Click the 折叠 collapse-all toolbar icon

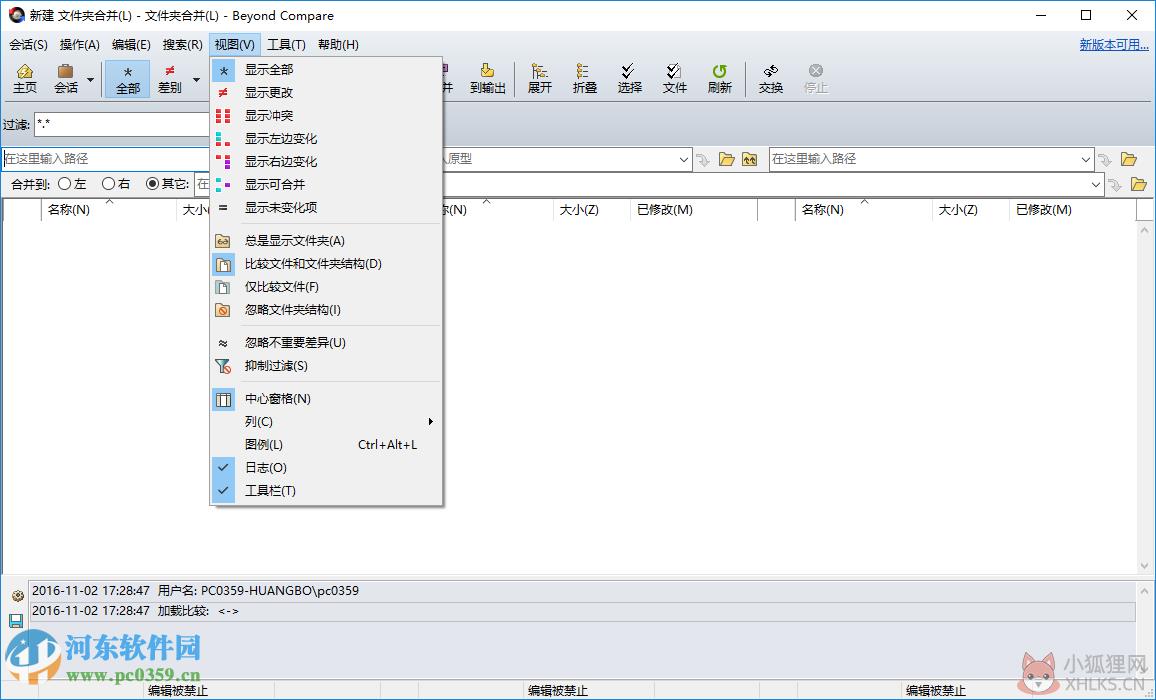click(x=584, y=78)
